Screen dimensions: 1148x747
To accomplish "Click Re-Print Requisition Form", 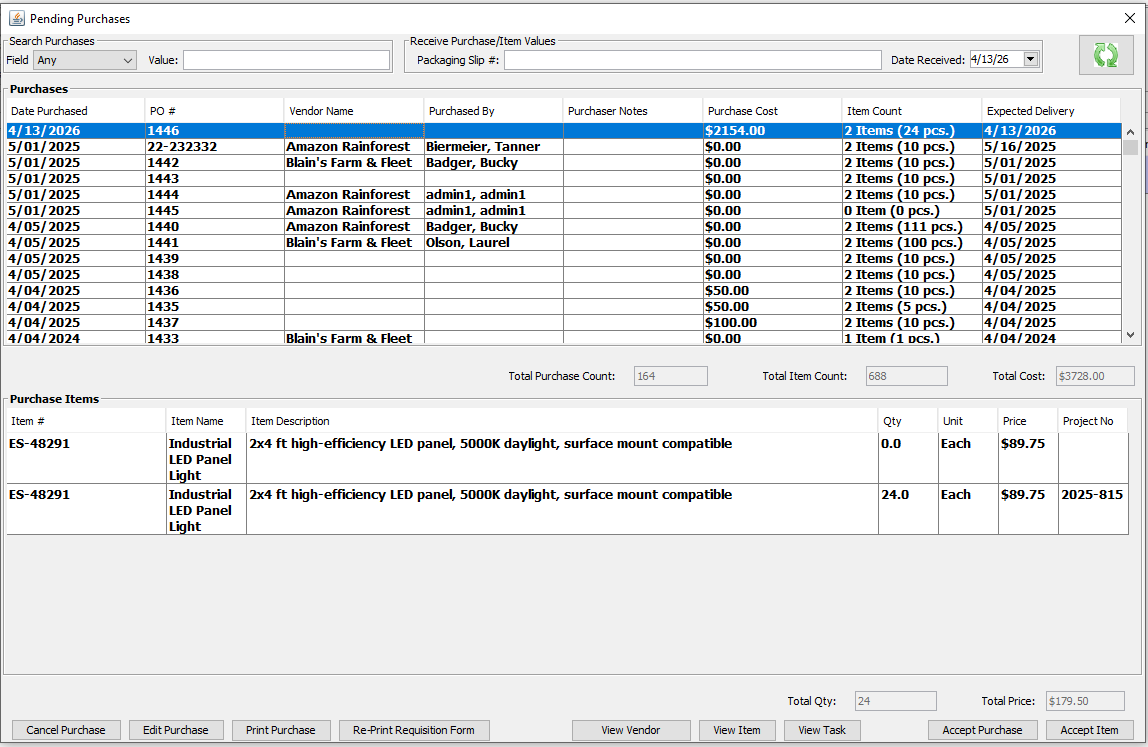I will pyautogui.click(x=414, y=730).
